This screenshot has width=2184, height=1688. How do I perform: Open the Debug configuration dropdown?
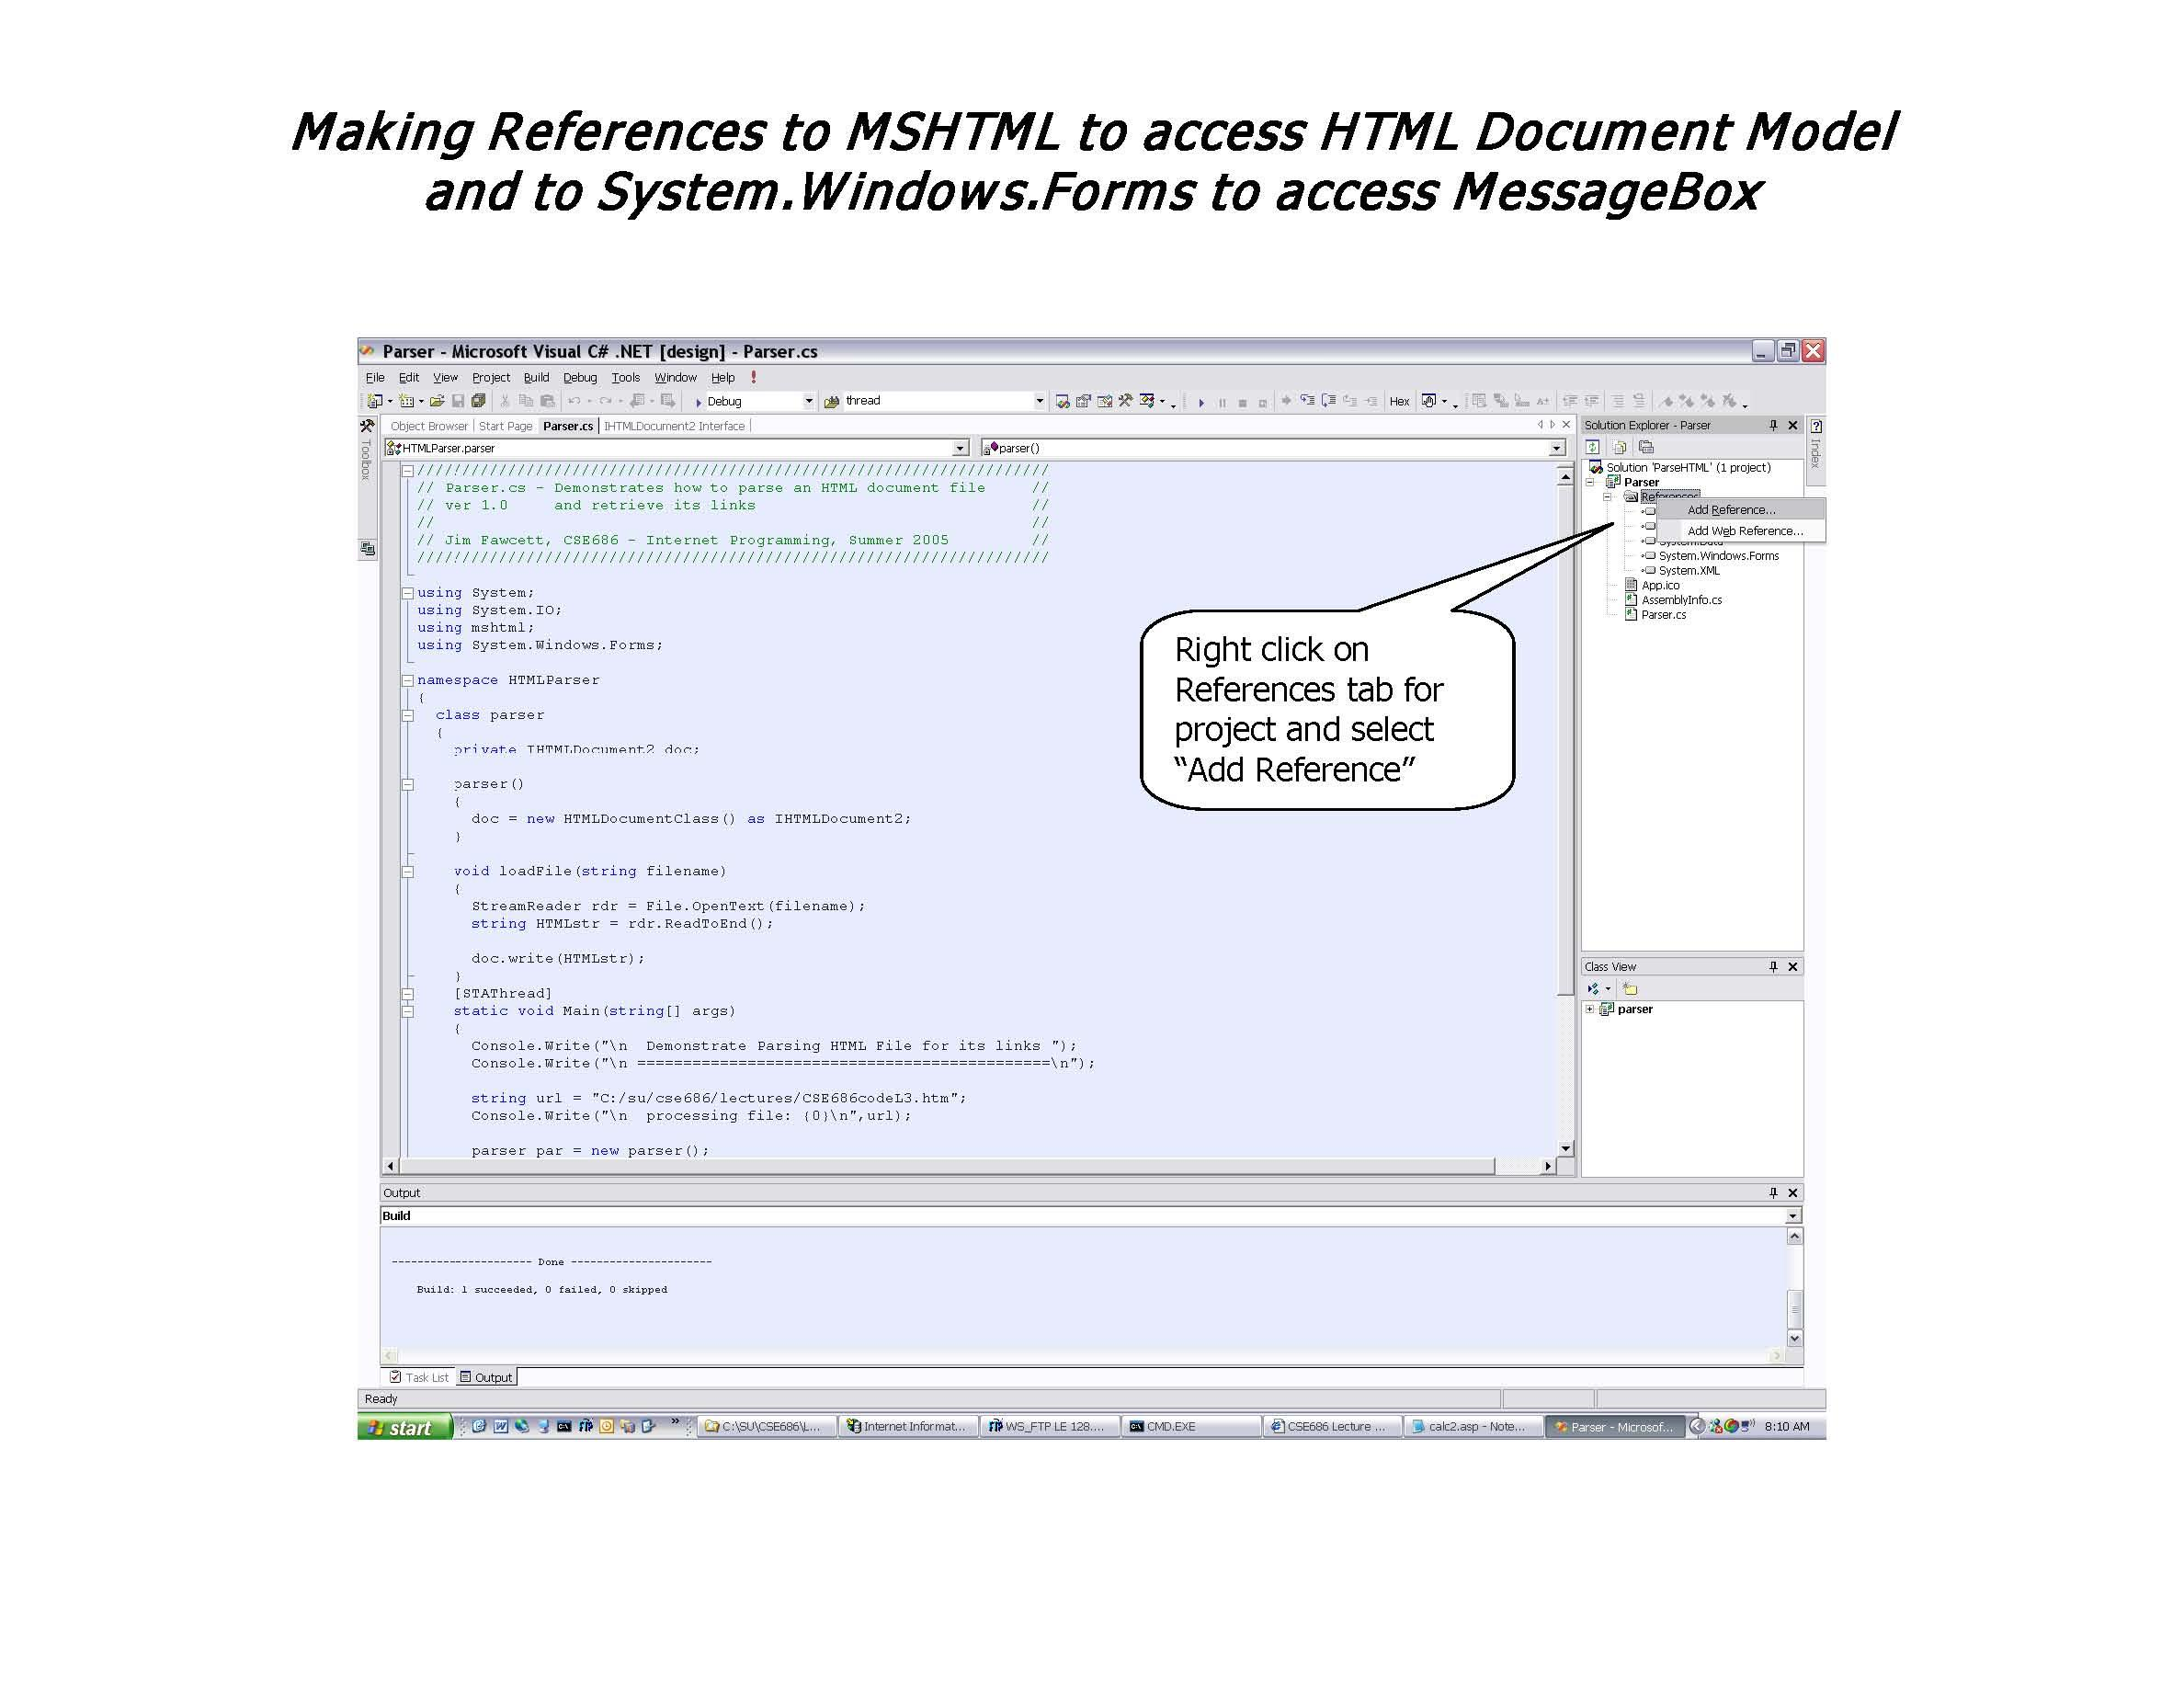click(x=810, y=400)
